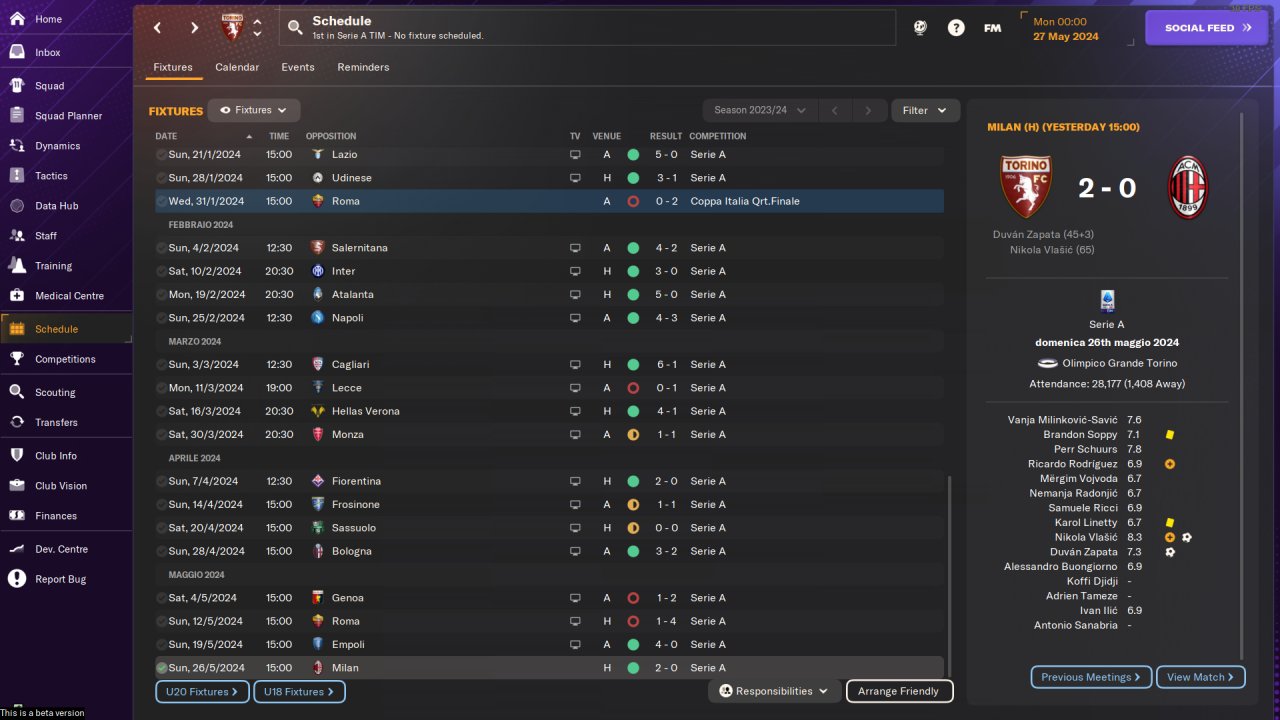This screenshot has height=720, width=1280.
Task: Open Tactics from the sidebar
Action: [x=51, y=176]
